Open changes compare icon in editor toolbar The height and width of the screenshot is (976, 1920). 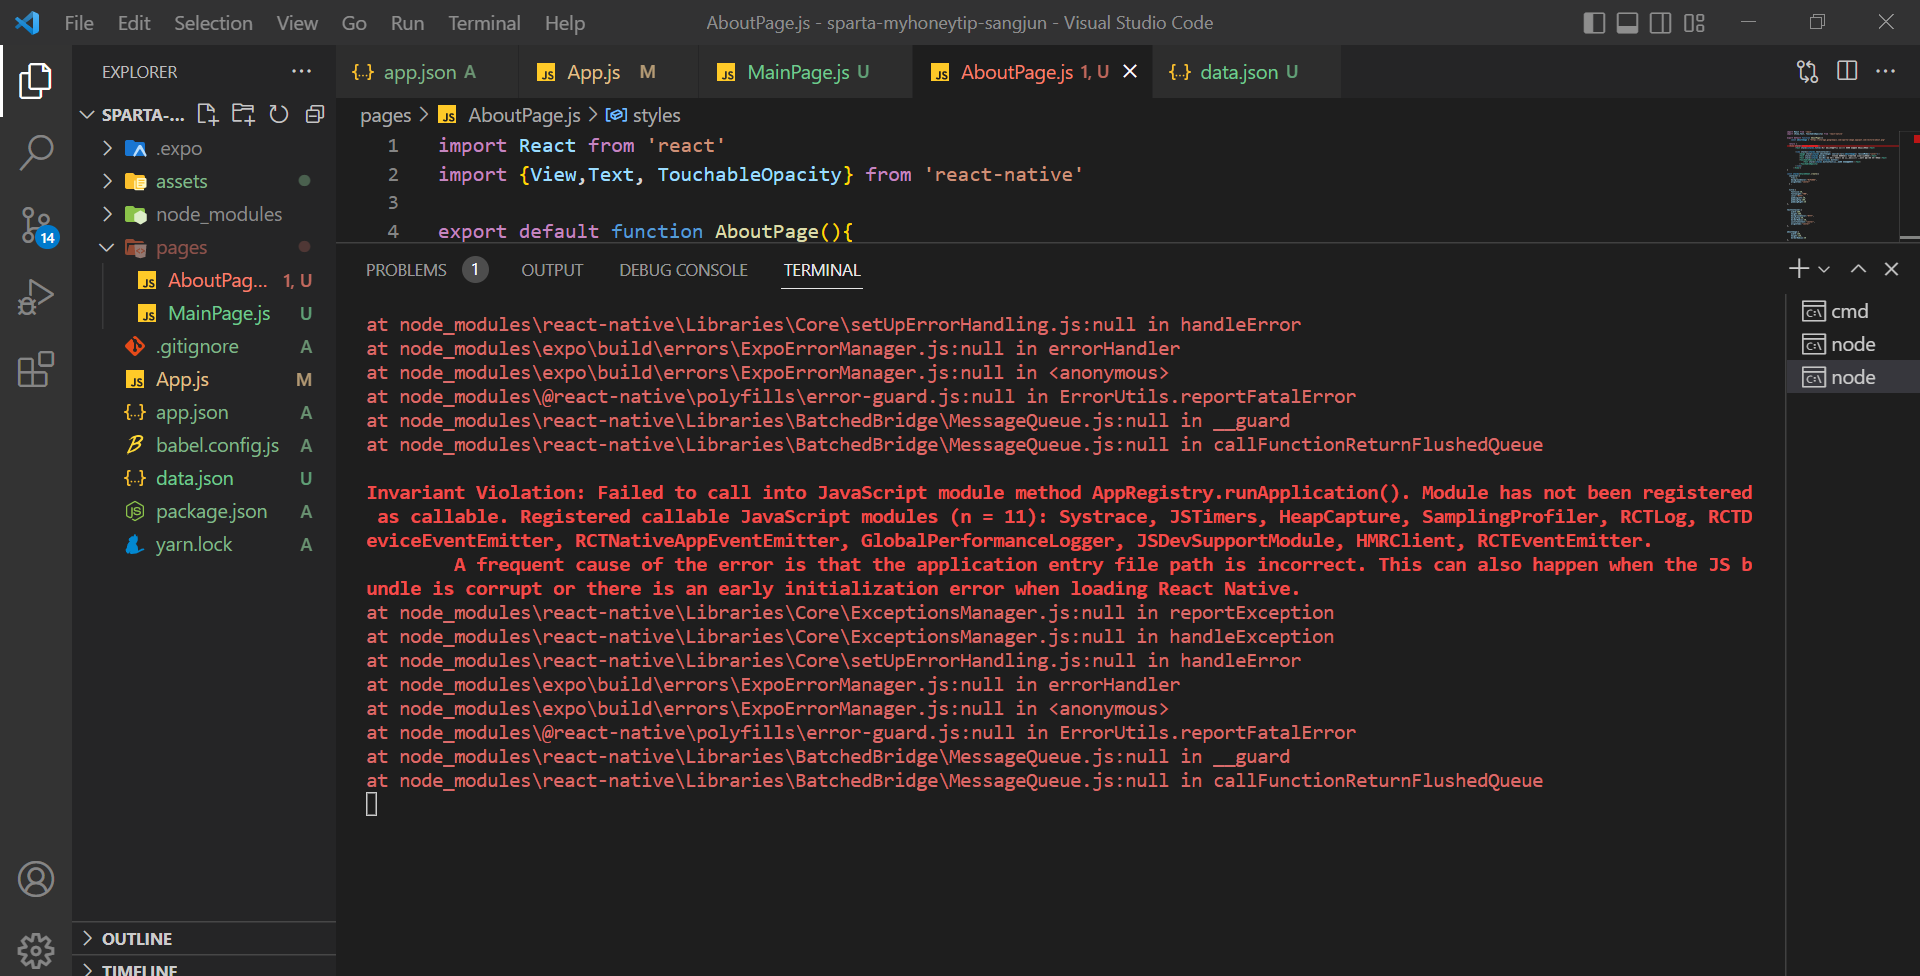click(x=1807, y=71)
